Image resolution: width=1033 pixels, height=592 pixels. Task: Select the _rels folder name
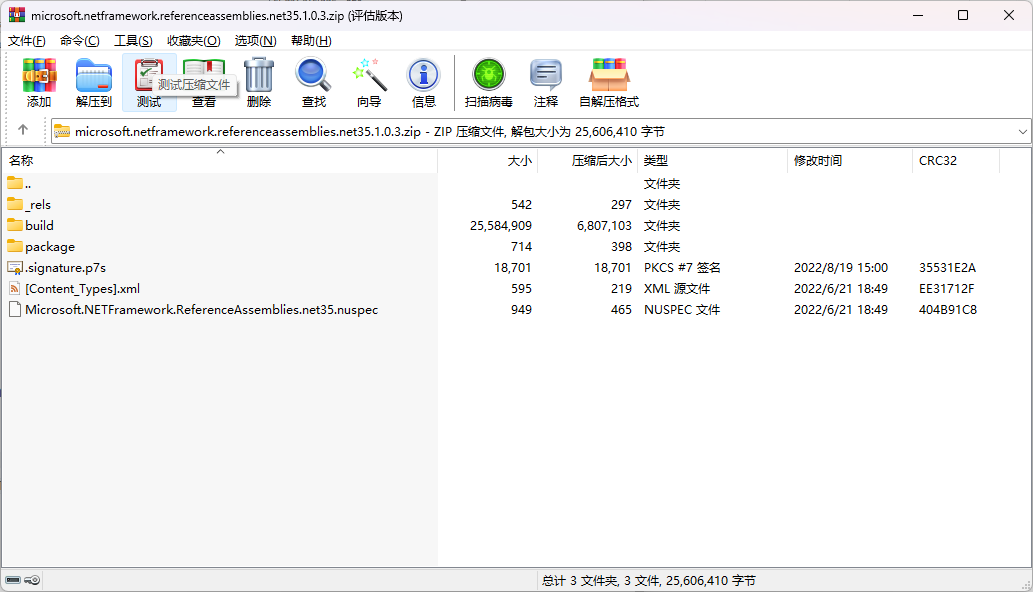click(x=38, y=205)
